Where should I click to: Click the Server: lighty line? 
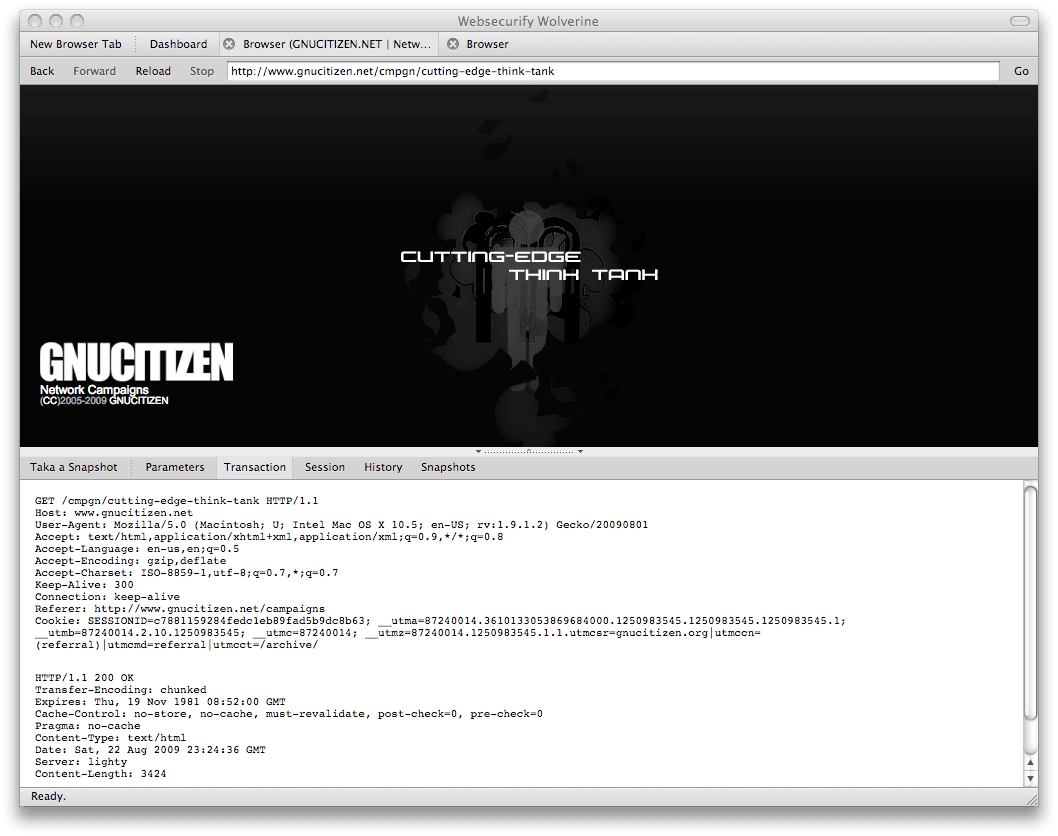coord(81,762)
